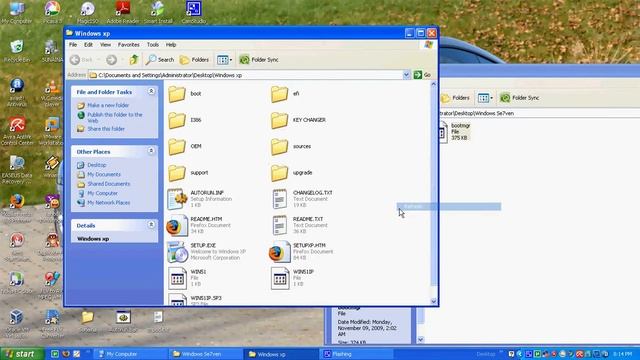Open the support folder
The width and height of the screenshot is (640, 360).
tap(188, 173)
